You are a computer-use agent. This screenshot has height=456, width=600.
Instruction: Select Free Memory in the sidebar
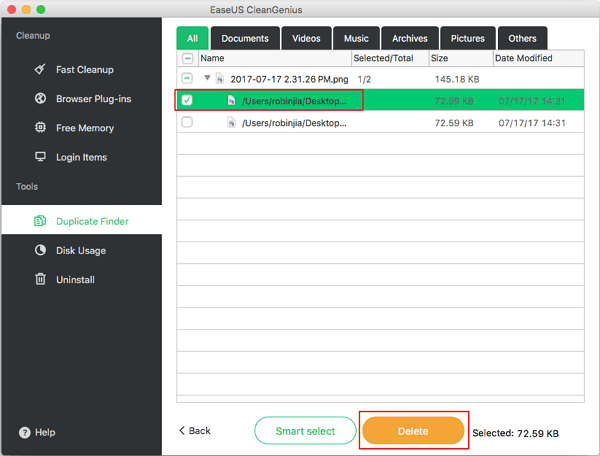coord(82,127)
